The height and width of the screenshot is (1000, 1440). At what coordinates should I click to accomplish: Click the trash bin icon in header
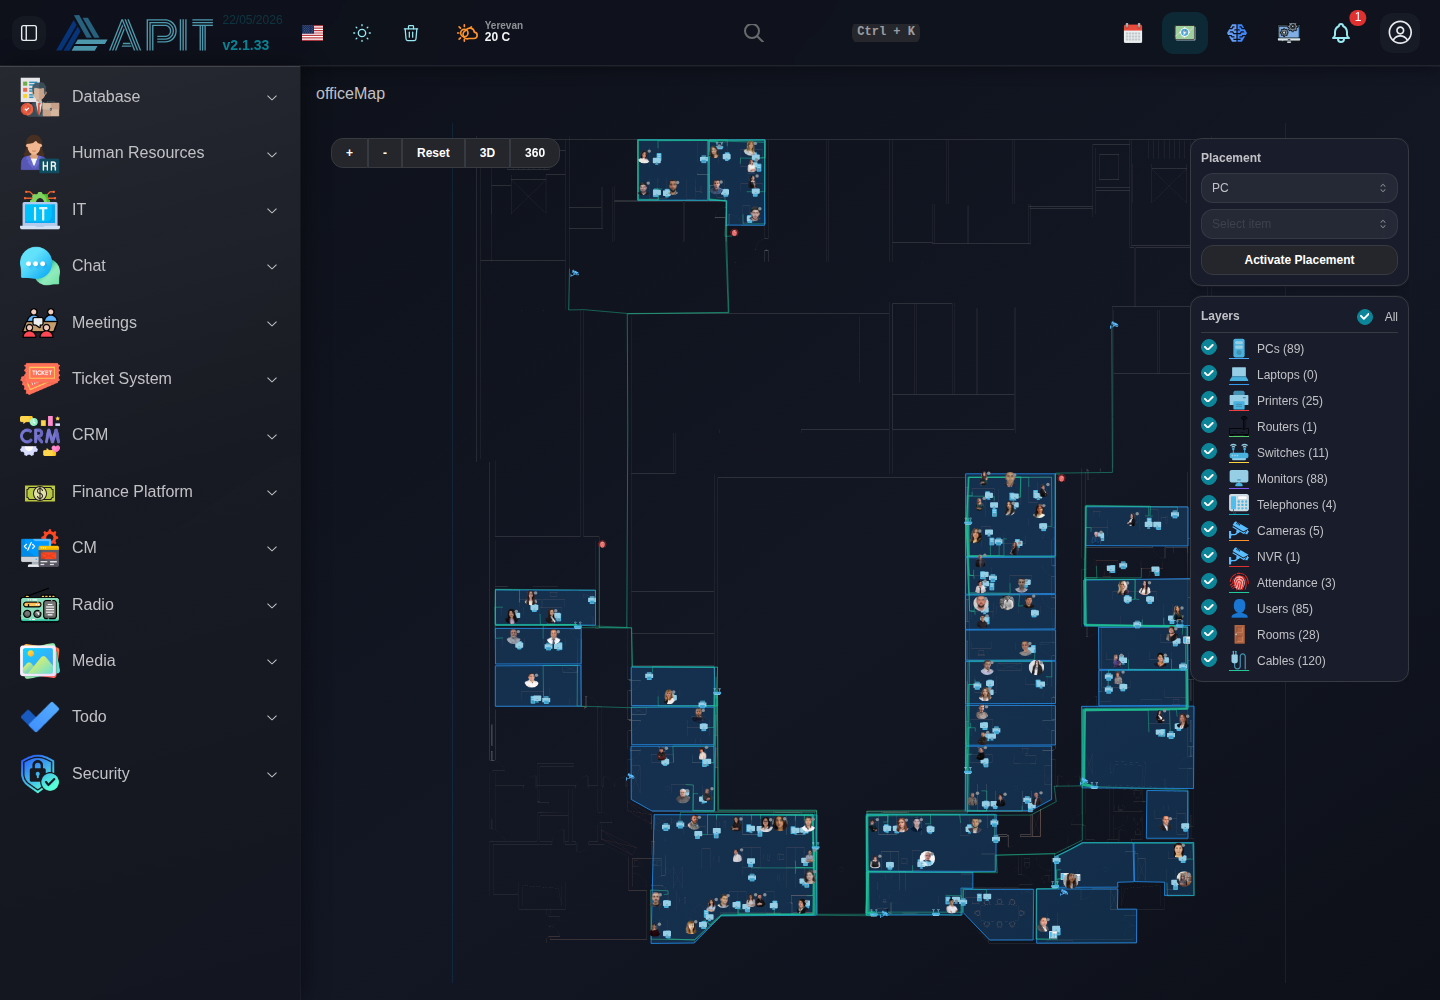411,33
